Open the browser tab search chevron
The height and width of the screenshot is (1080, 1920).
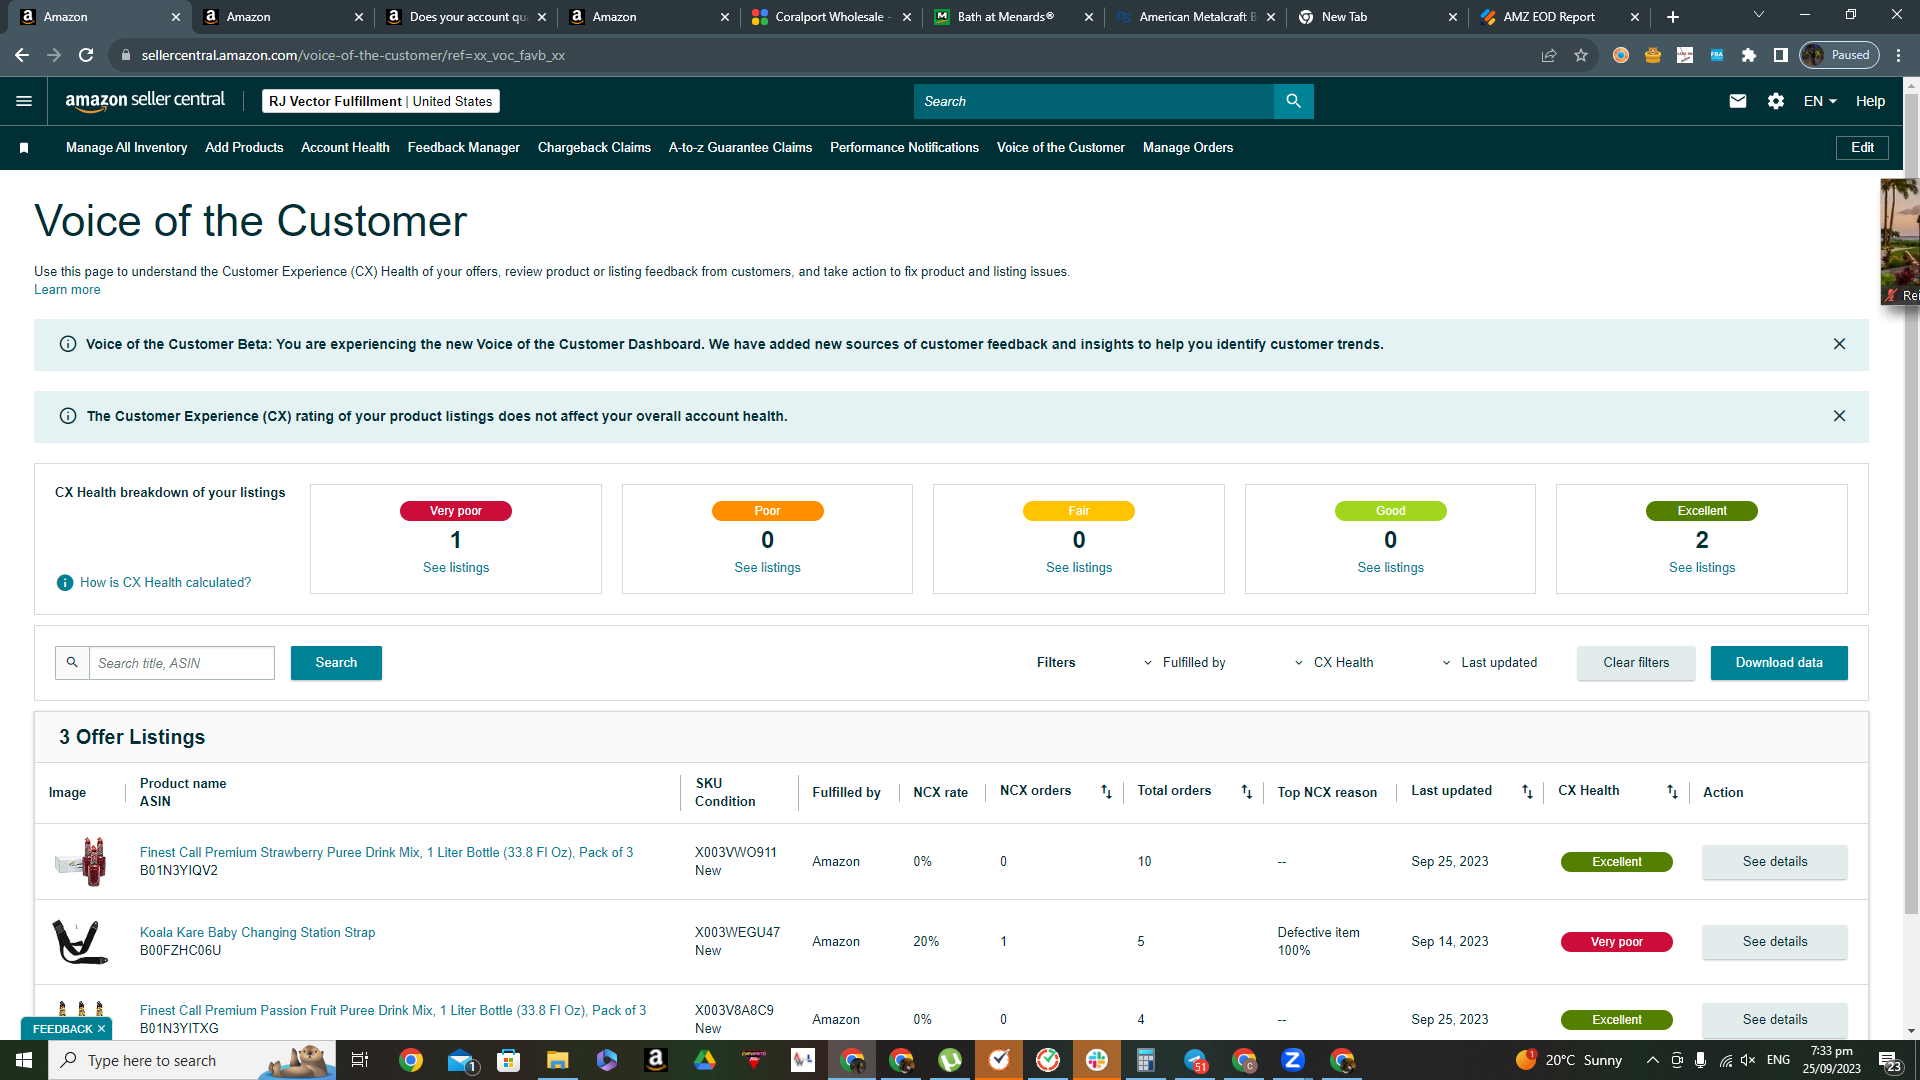[x=1759, y=15]
